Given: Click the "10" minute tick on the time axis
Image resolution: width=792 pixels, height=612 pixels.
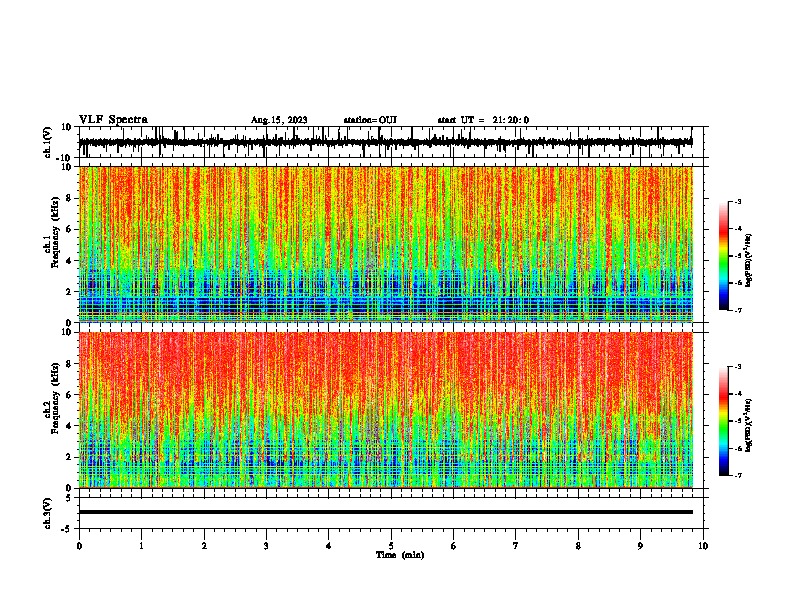Looking at the screenshot, I should coord(703,546).
